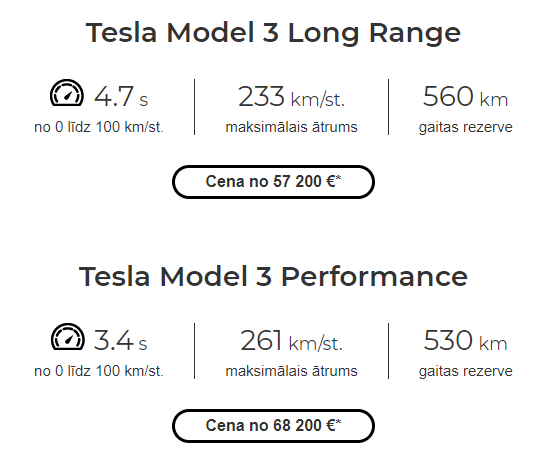Click the asterisk on the 68 200 € price

338,422
